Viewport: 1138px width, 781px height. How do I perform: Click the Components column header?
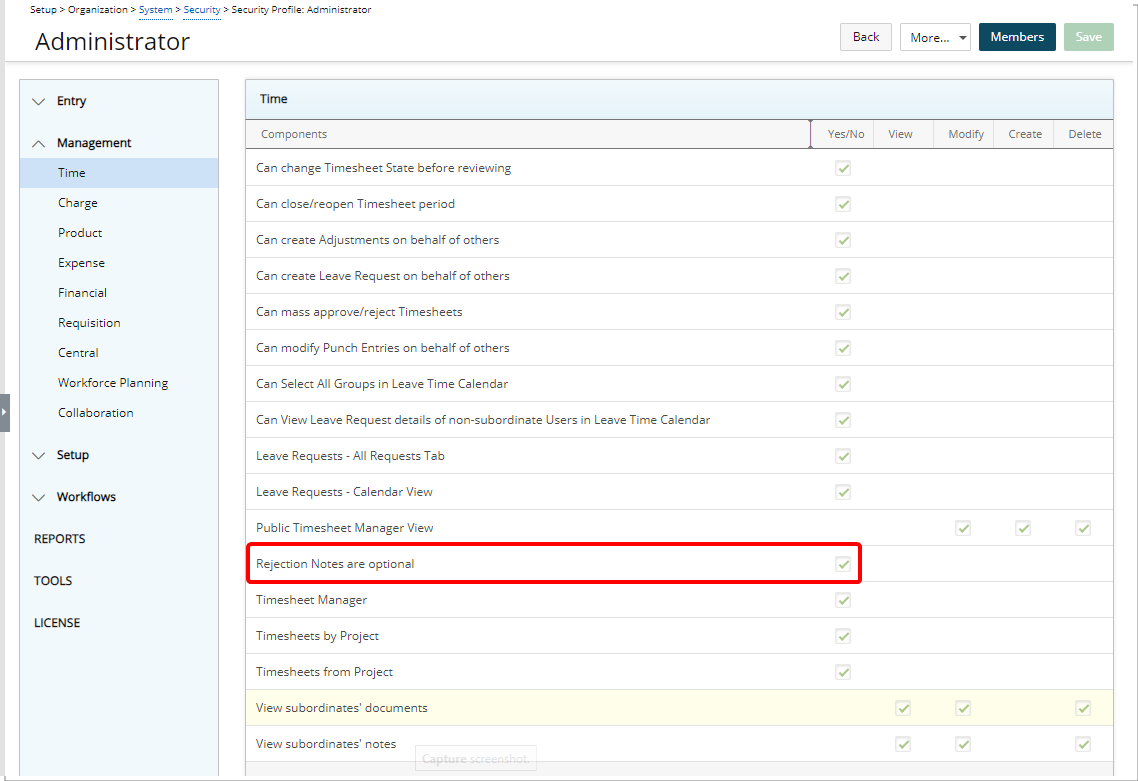[294, 134]
